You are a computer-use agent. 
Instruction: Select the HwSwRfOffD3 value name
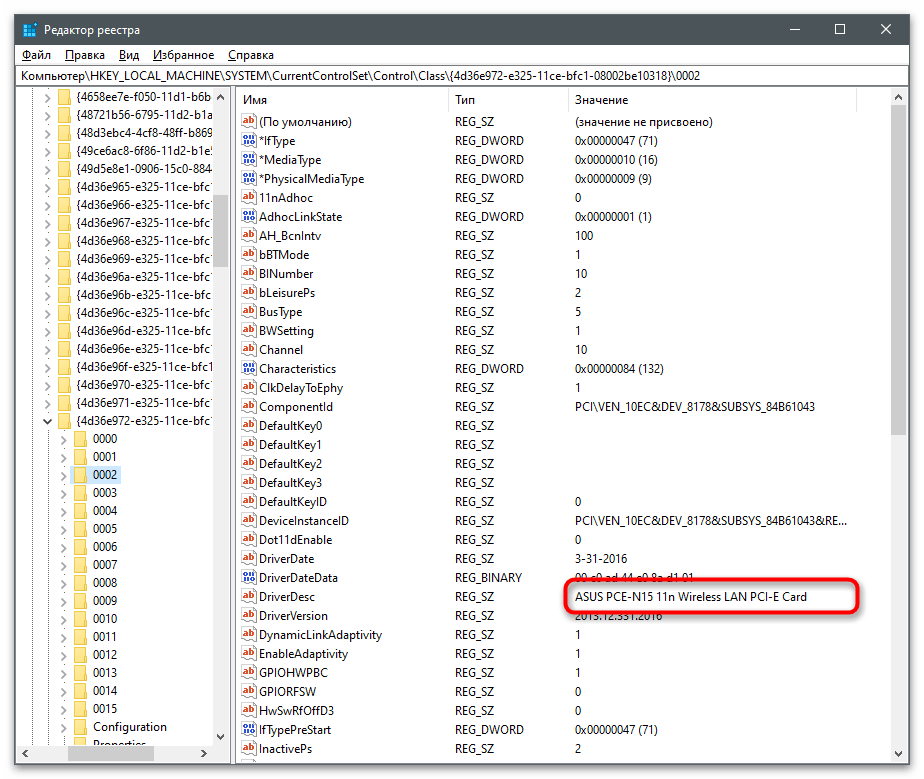tap(296, 711)
